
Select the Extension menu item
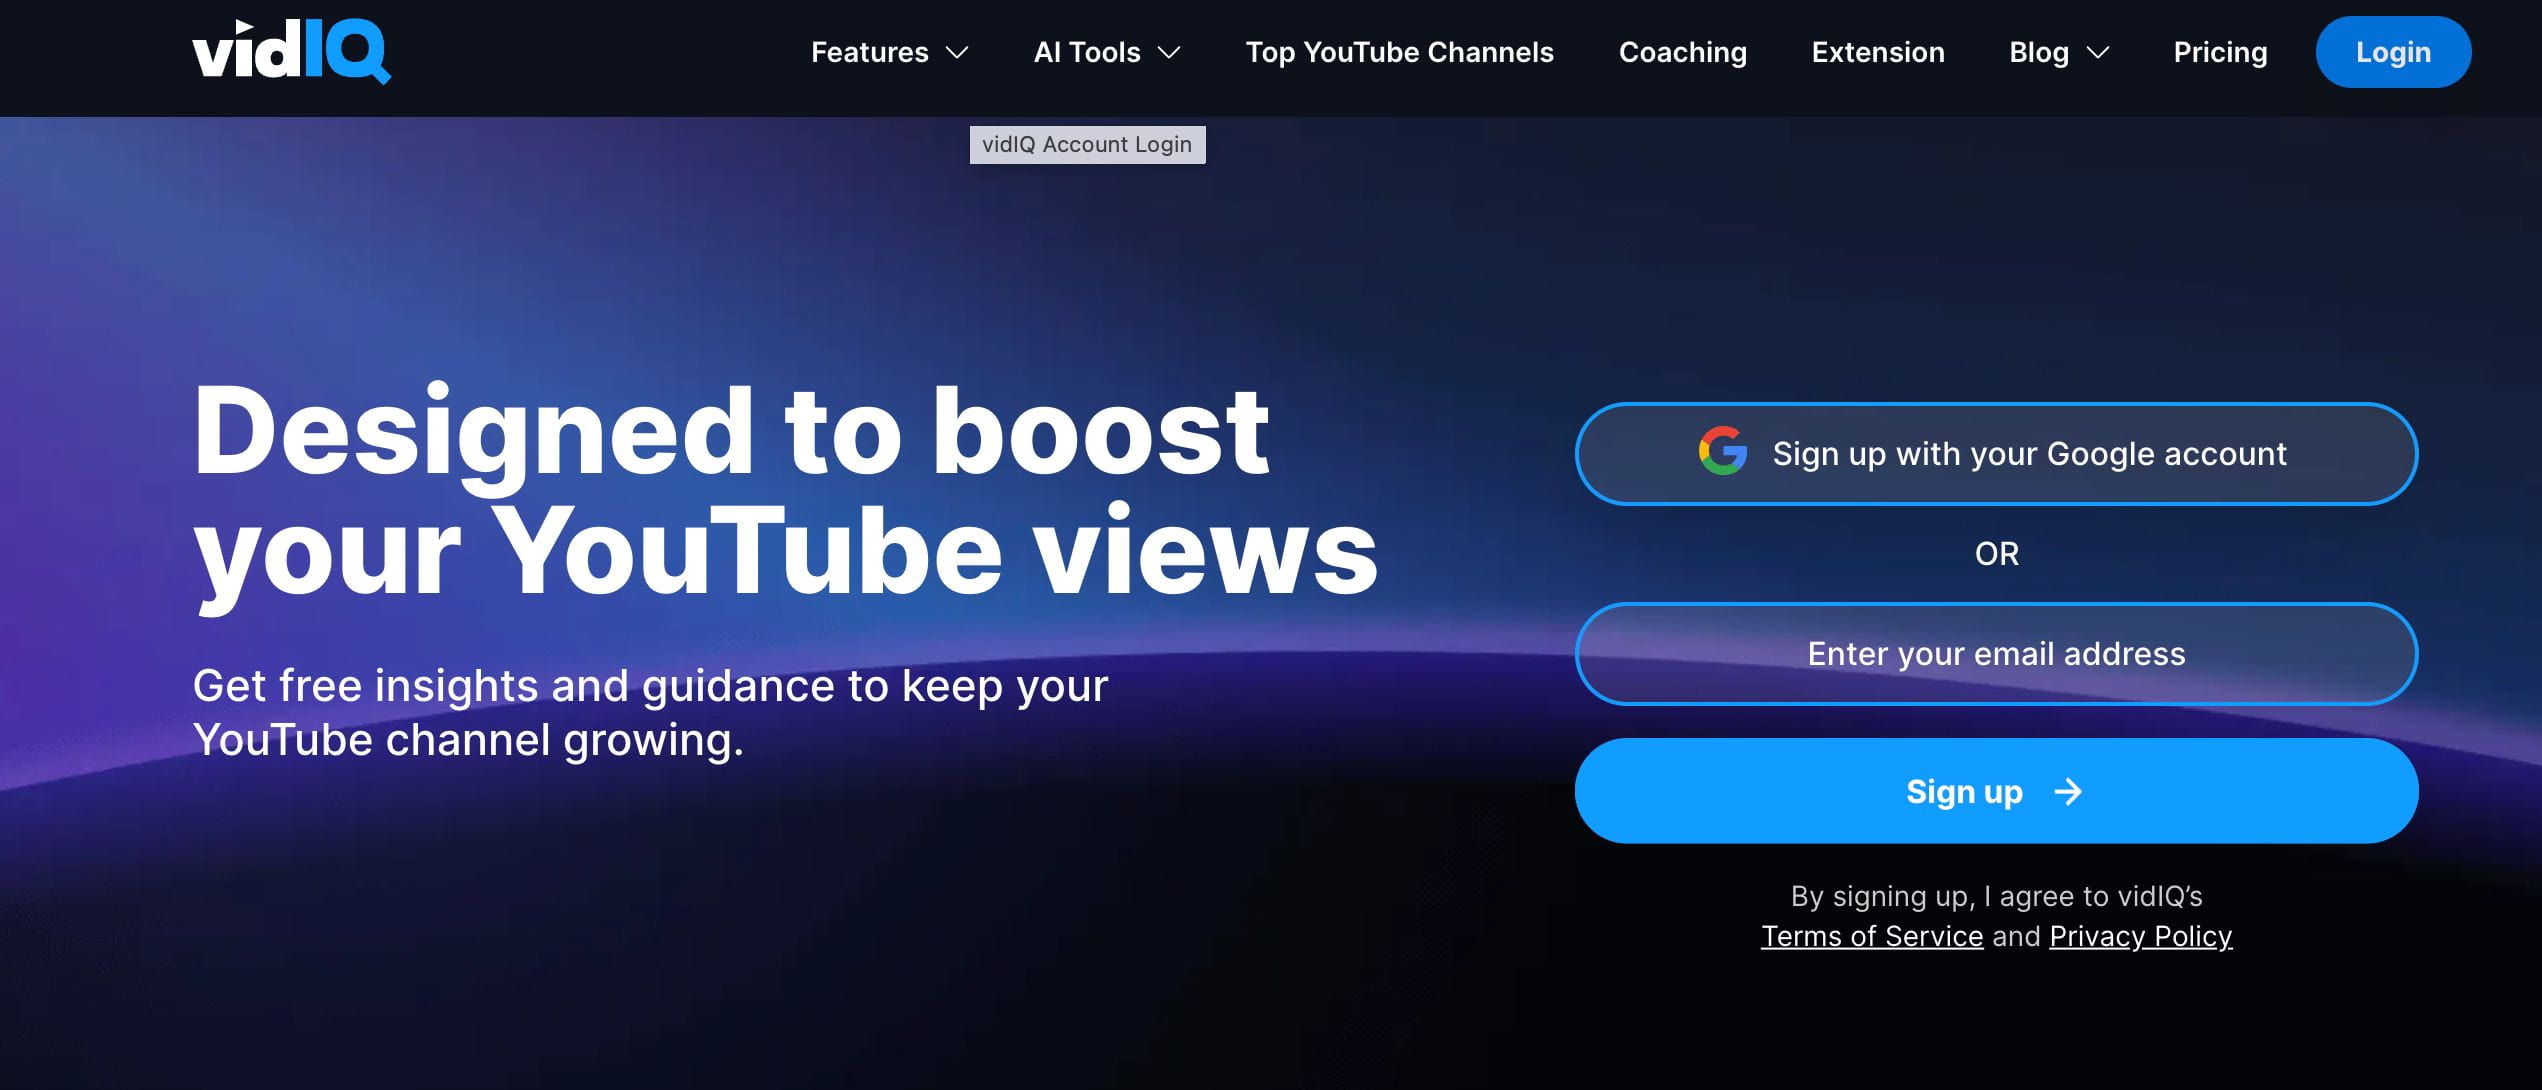[1879, 50]
